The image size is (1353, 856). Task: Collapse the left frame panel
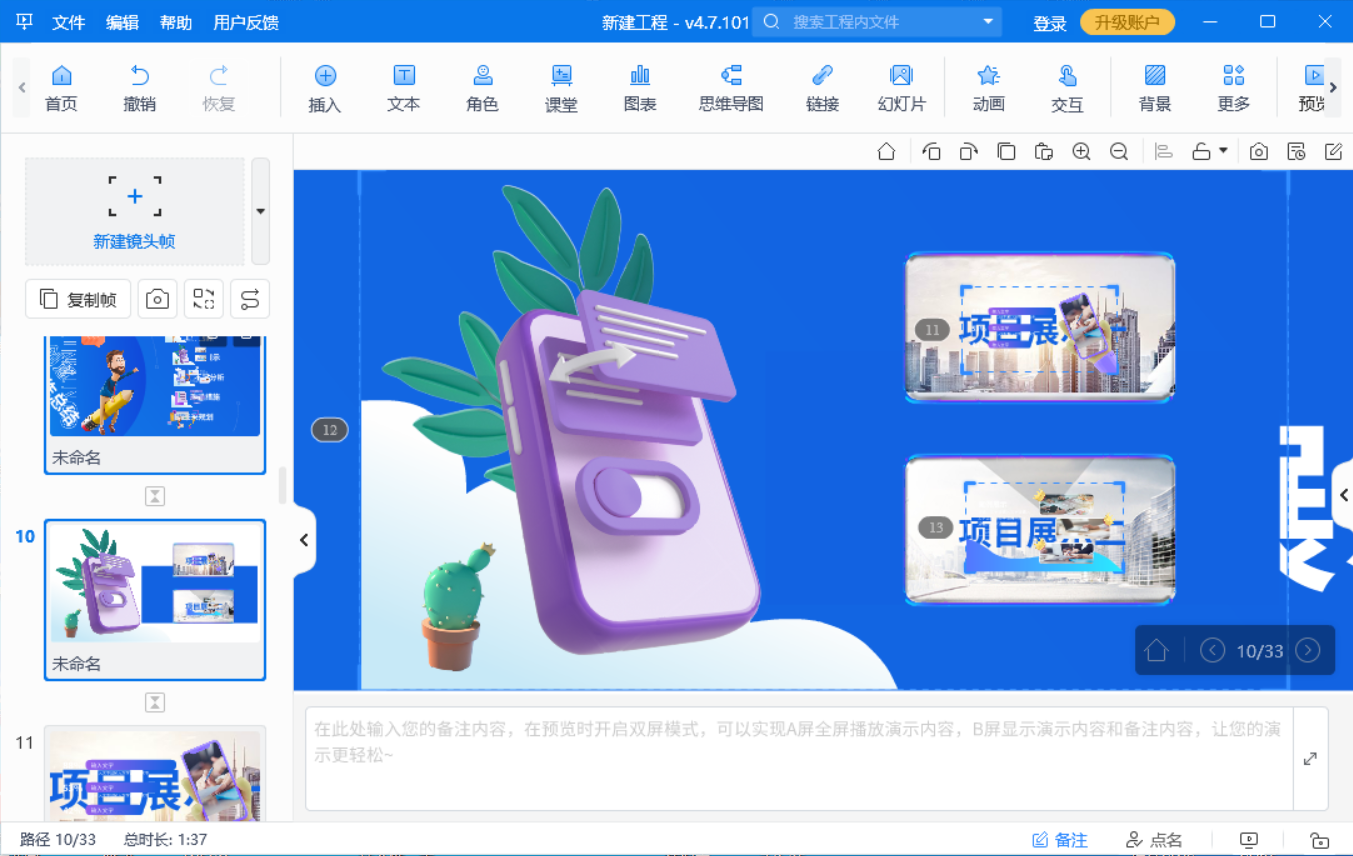point(304,540)
